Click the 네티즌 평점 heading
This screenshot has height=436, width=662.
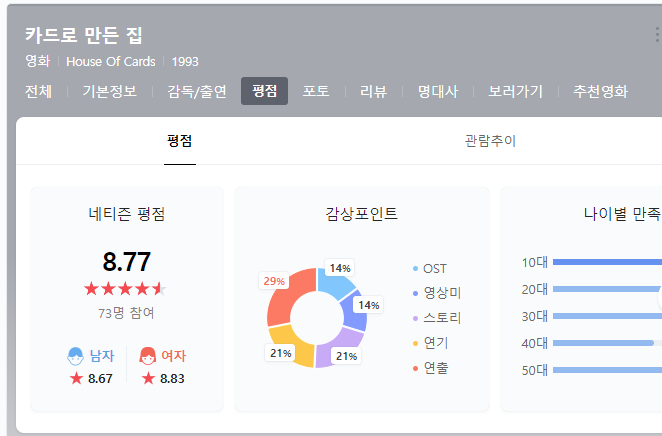point(127,214)
